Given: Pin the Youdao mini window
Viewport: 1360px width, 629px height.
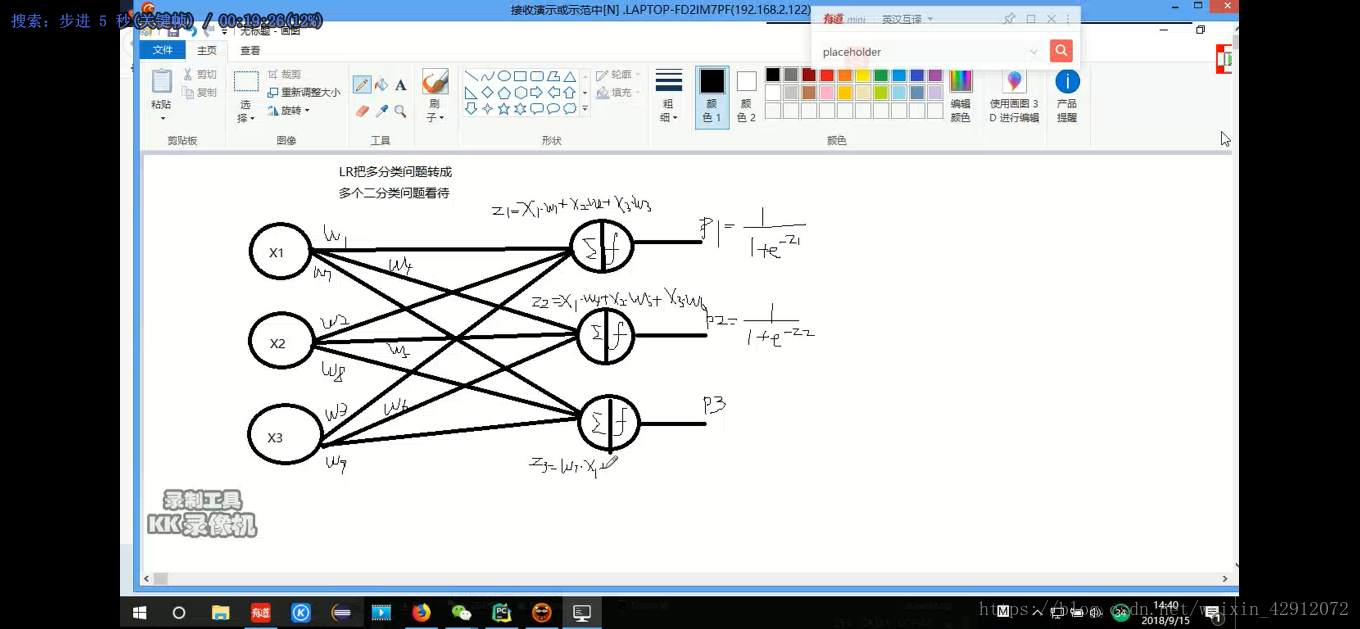Looking at the screenshot, I should pyautogui.click(x=1009, y=19).
